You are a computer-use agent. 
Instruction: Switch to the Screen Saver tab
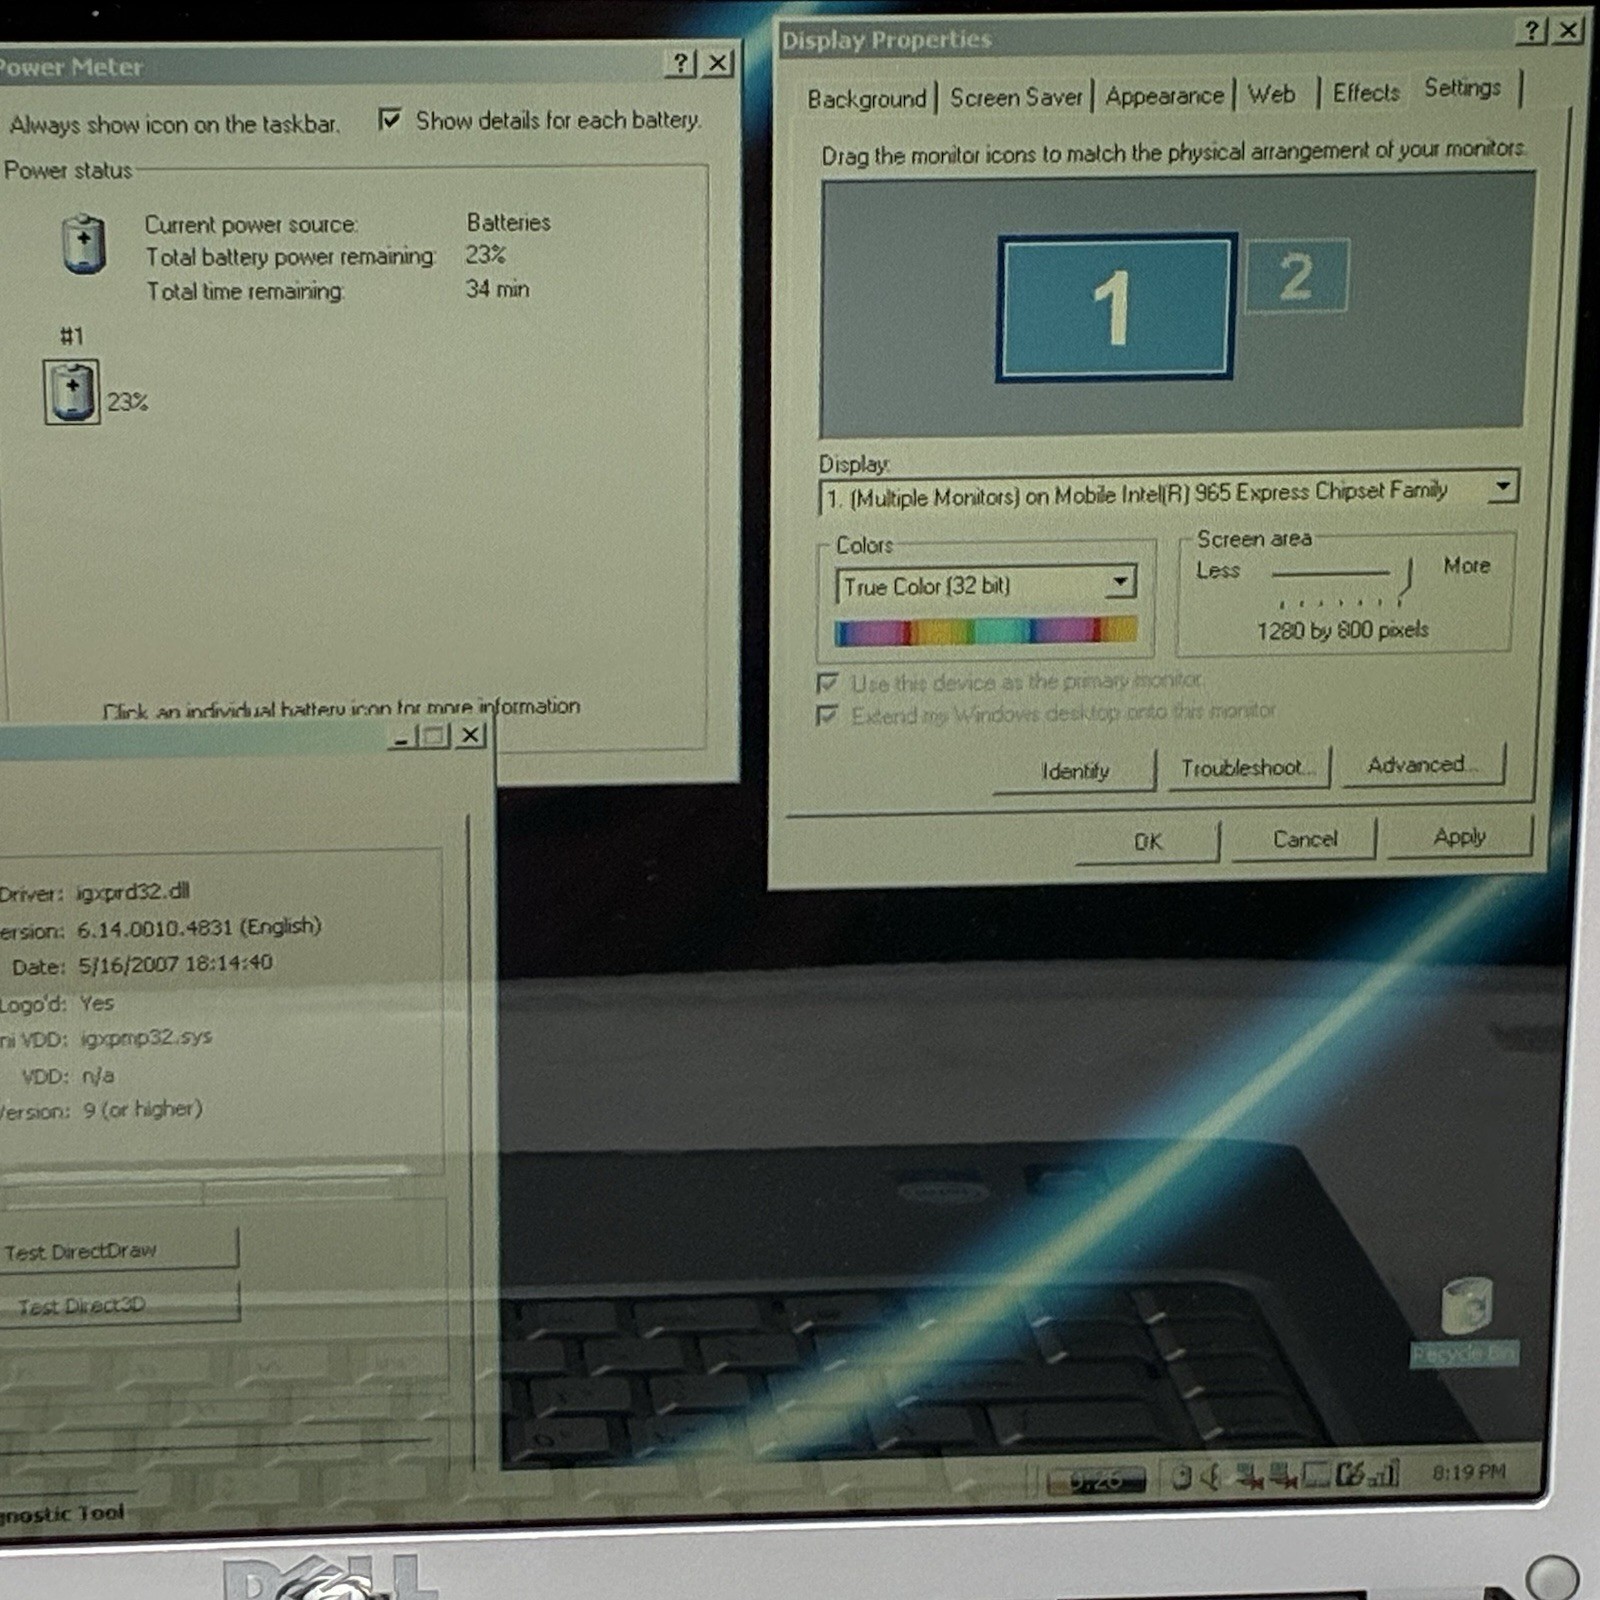(1016, 97)
